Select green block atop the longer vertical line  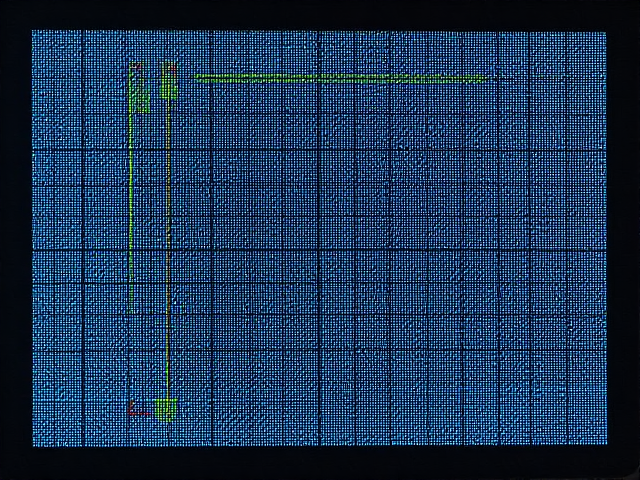[x=169, y=81]
